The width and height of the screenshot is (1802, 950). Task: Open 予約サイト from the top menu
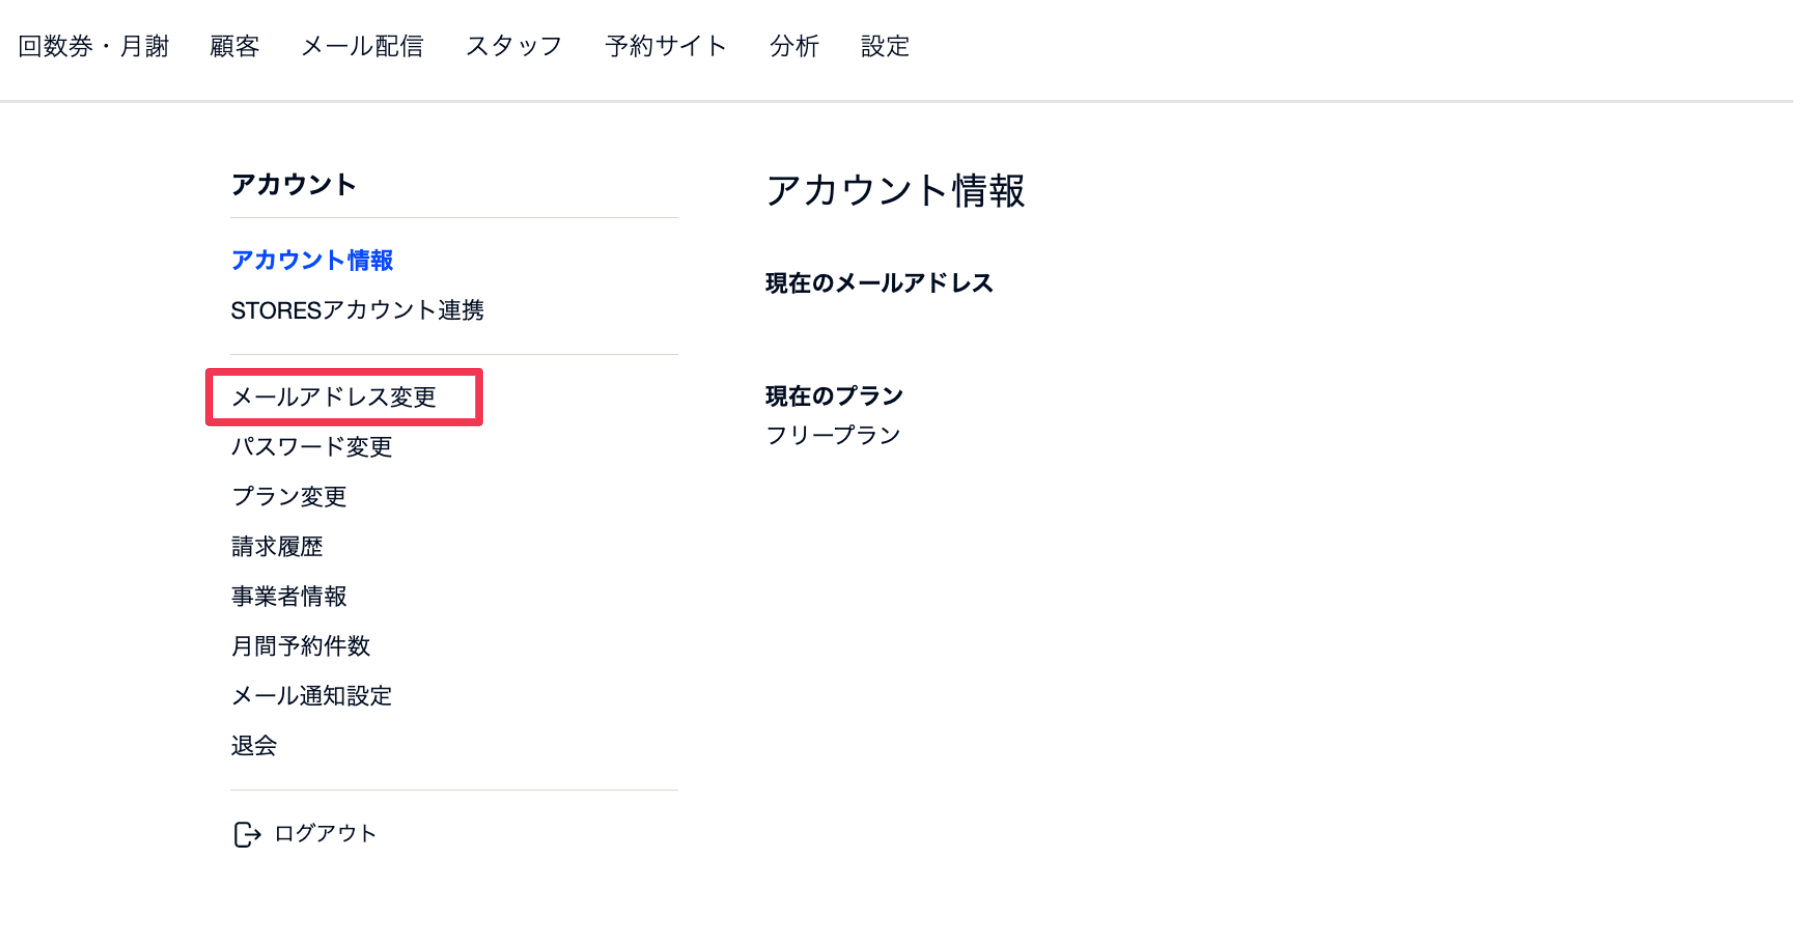click(666, 46)
